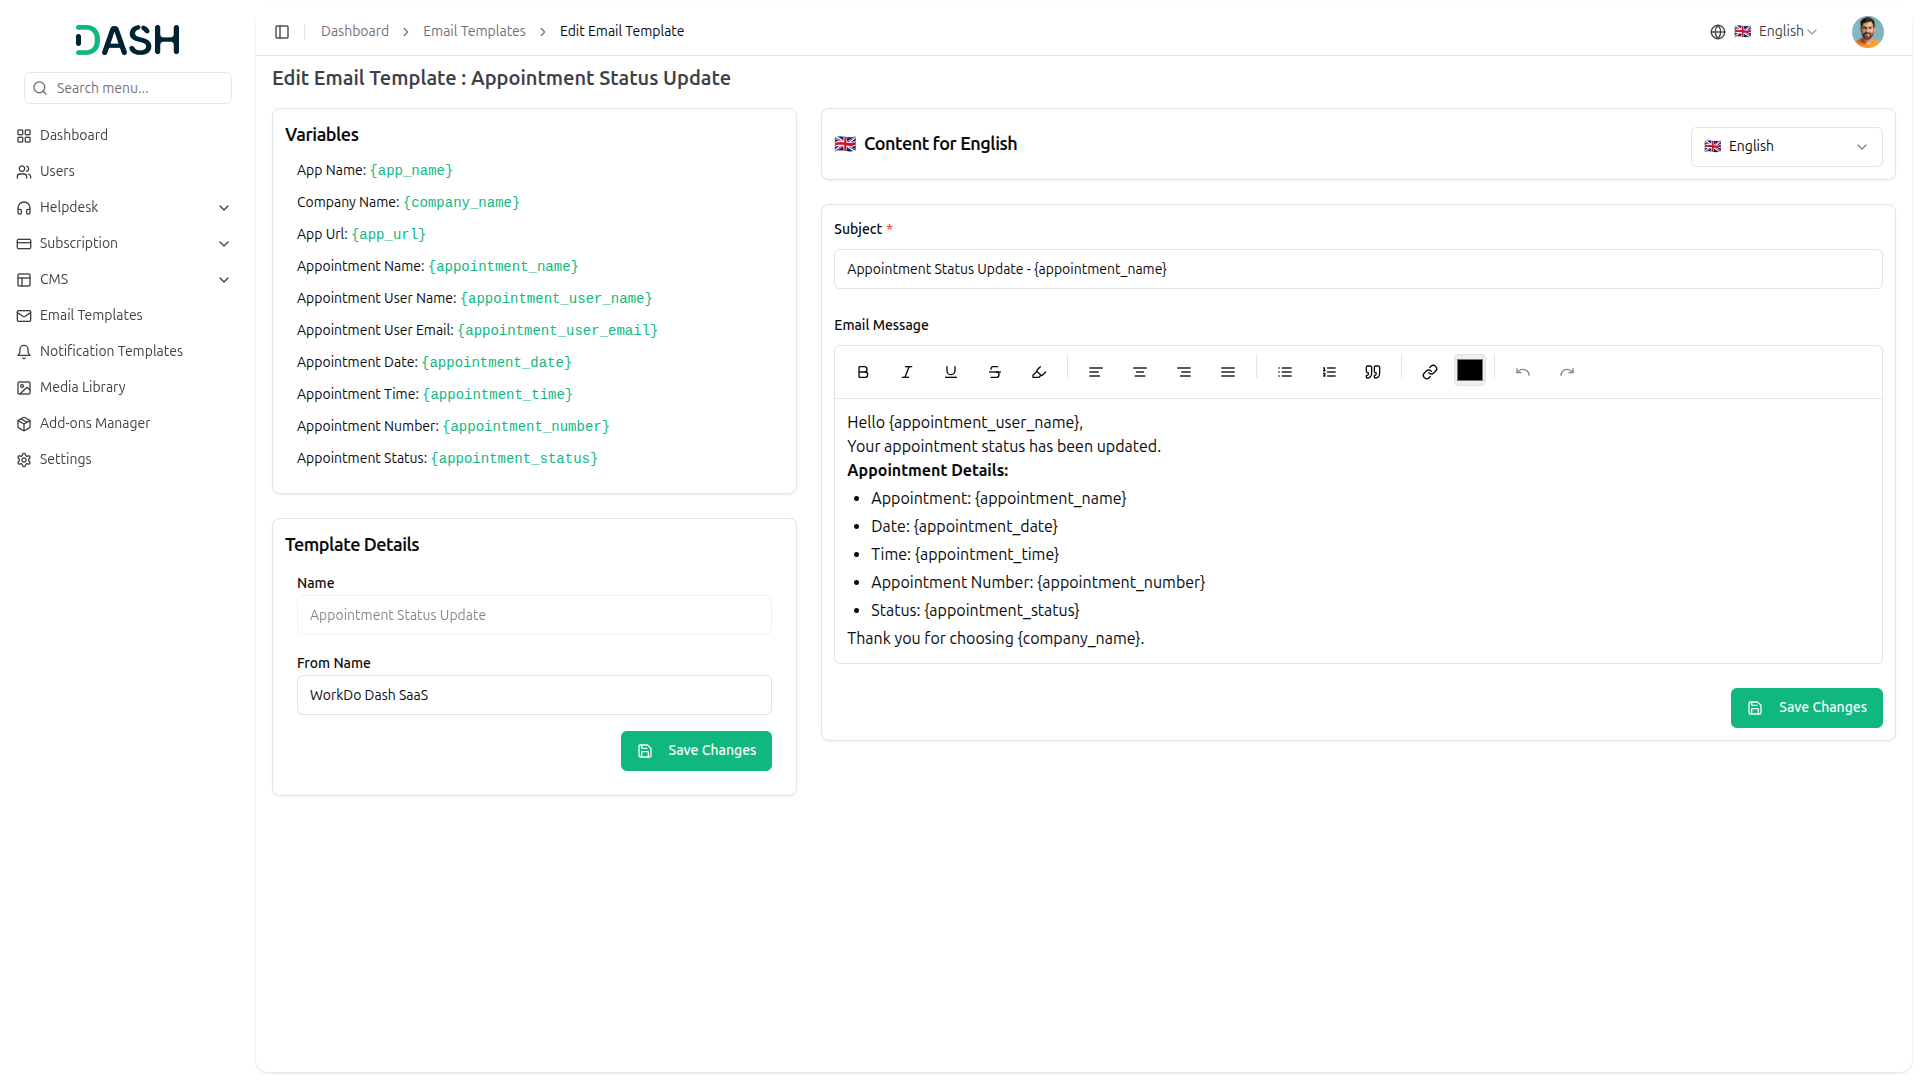Insert link icon in editor toolbar

click(1430, 372)
